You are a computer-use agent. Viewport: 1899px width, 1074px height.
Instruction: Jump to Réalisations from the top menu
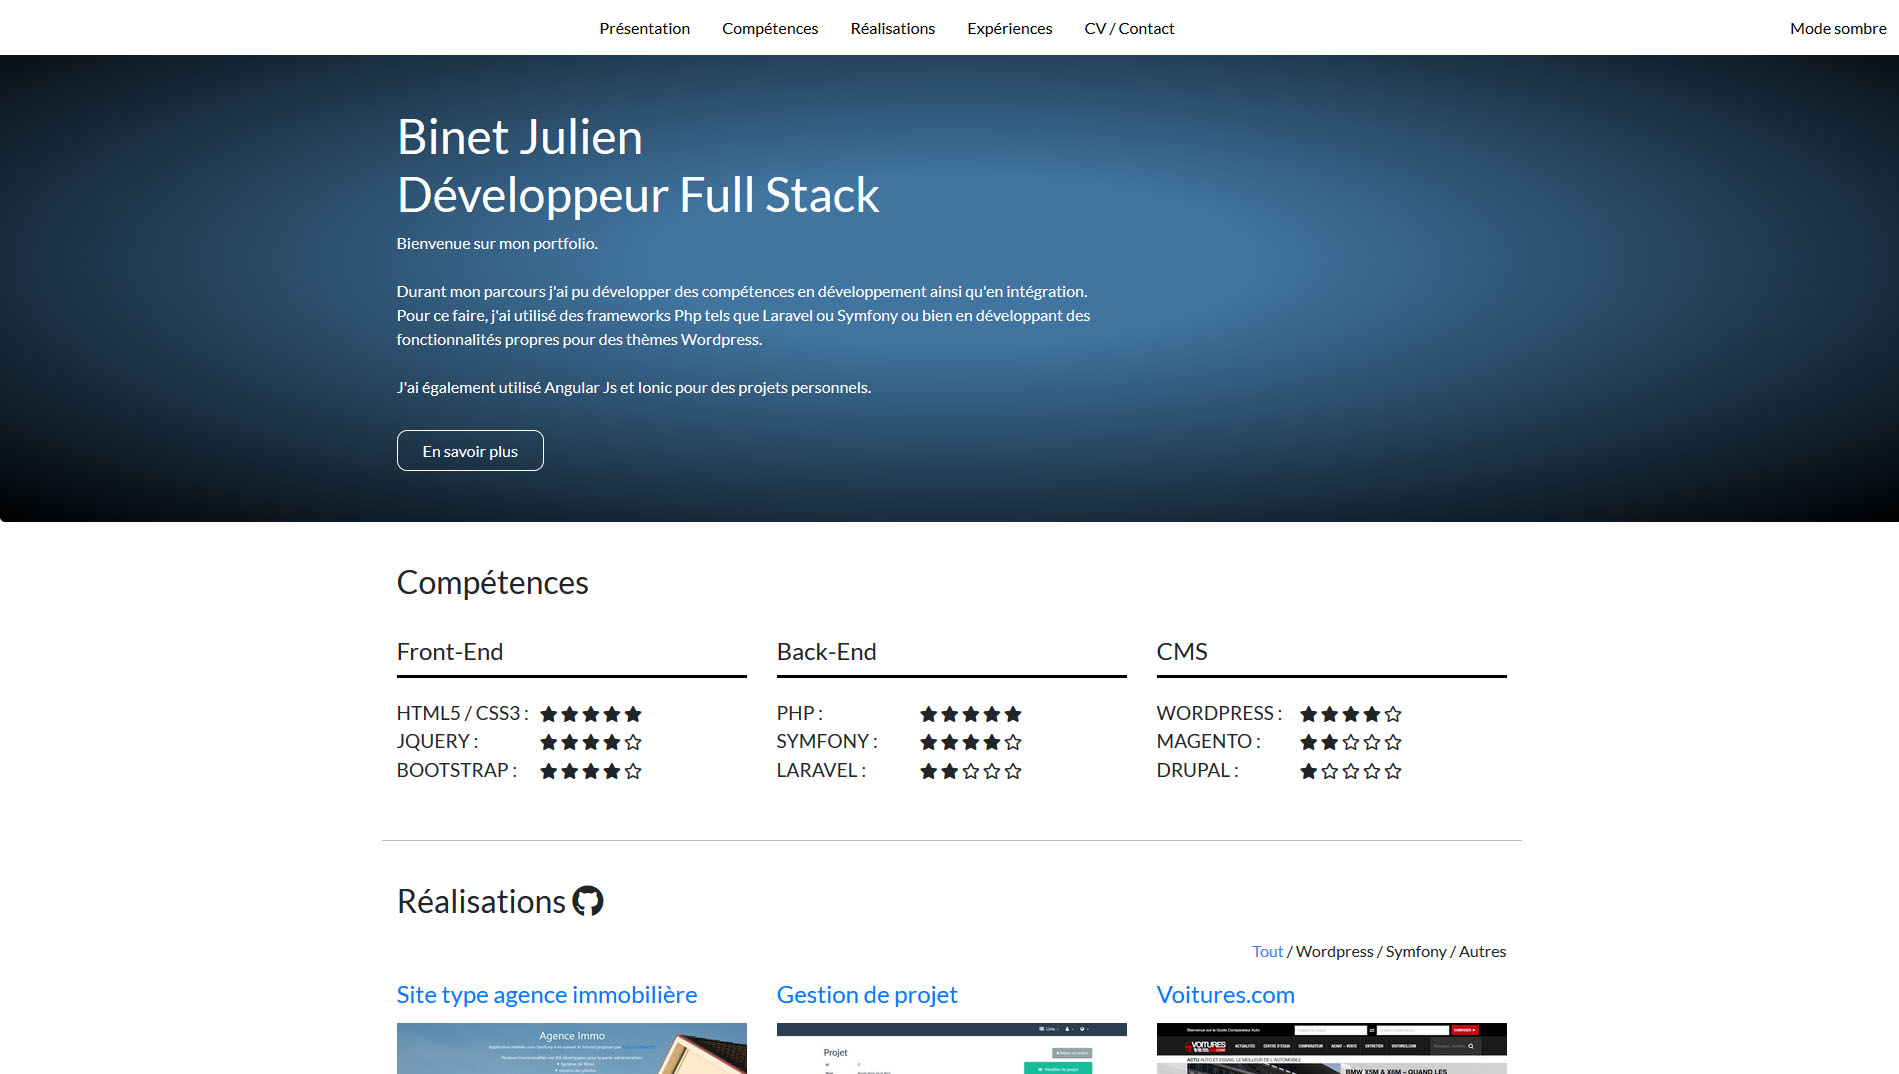[892, 28]
